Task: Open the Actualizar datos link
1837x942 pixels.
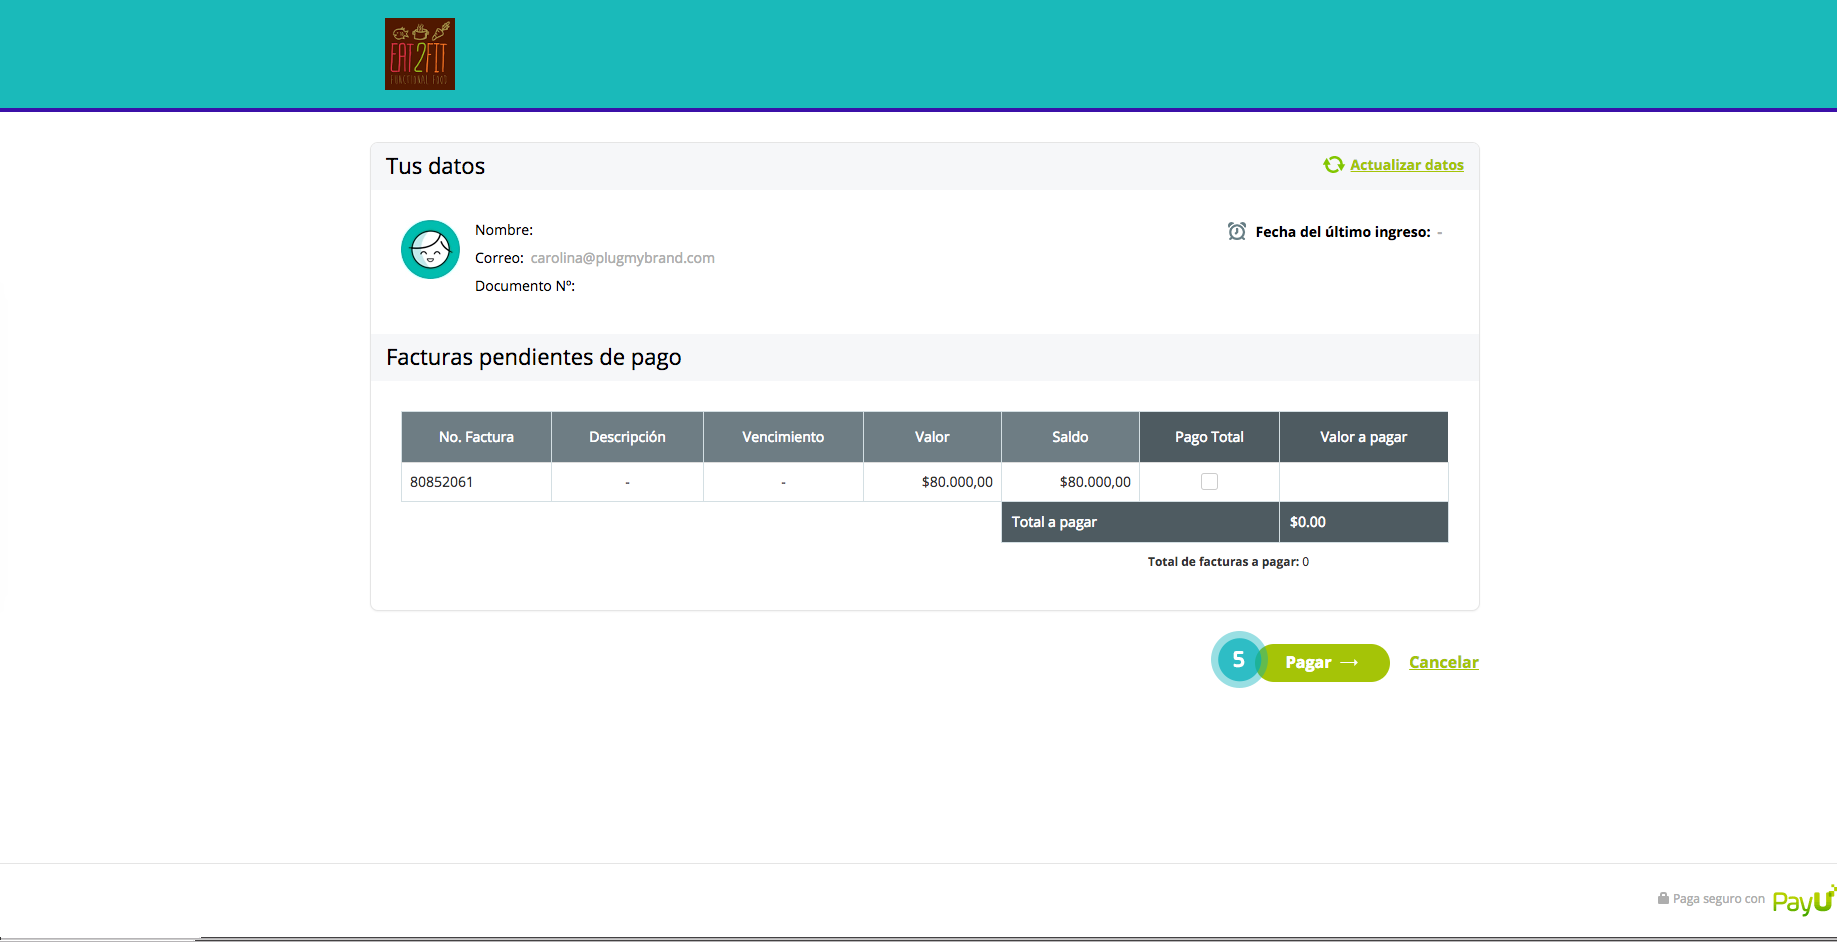Action: [1406, 165]
